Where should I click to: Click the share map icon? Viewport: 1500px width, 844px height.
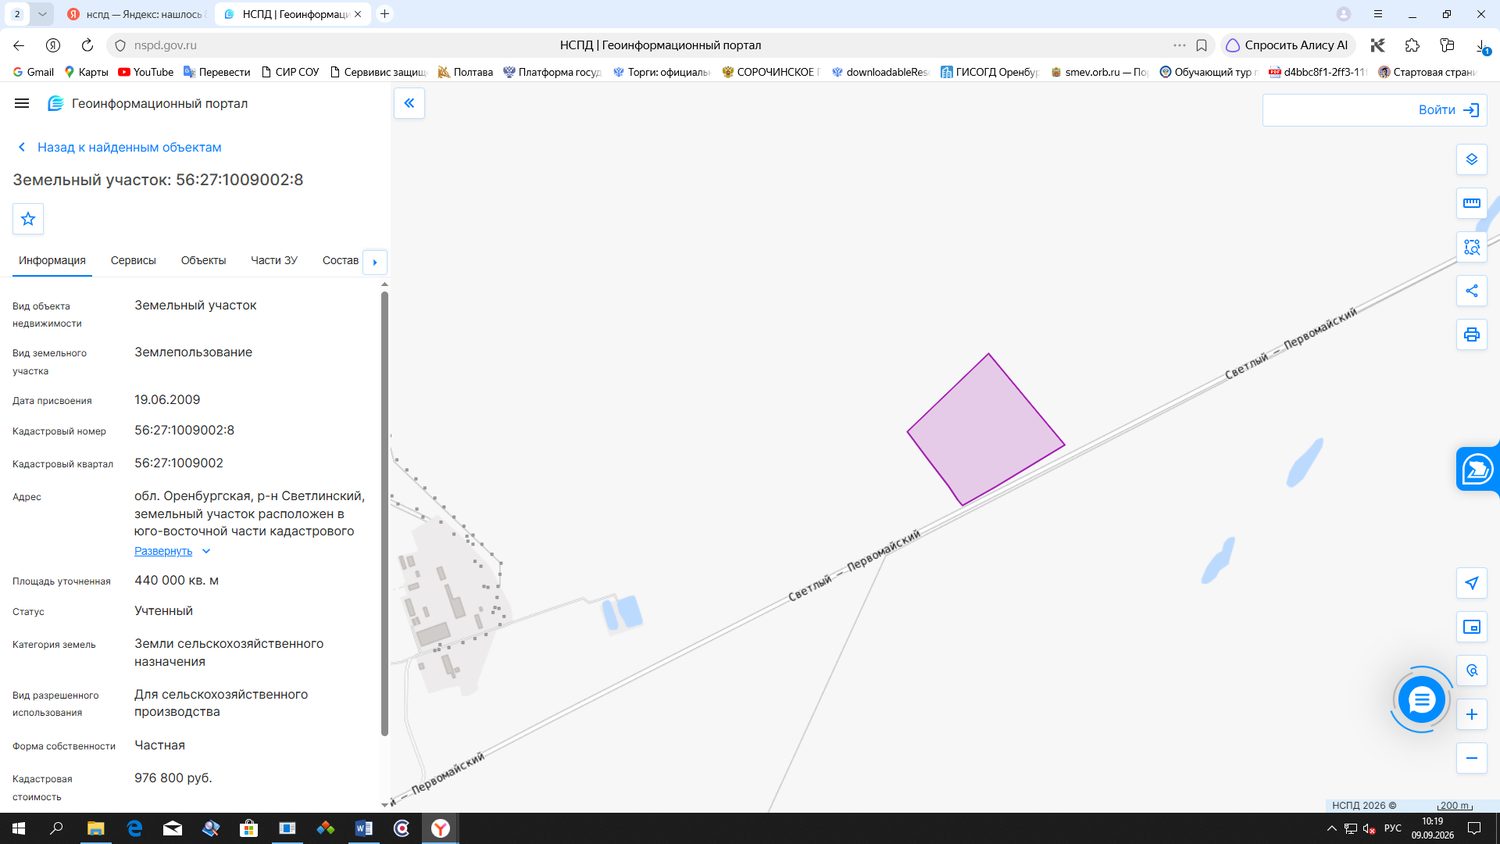(1472, 291)
